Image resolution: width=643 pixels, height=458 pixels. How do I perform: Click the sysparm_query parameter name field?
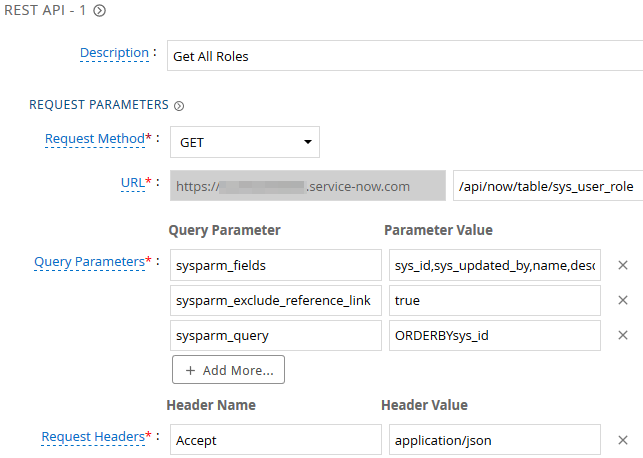click(276, 335)
